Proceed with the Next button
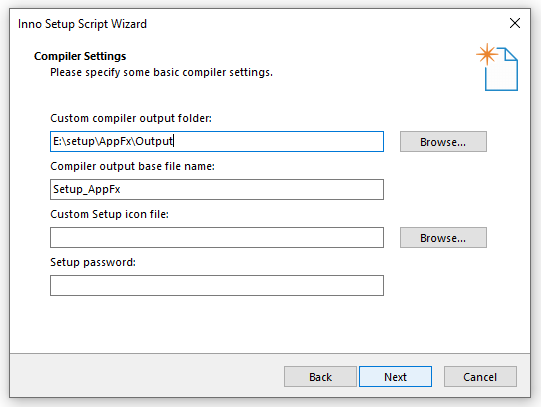Screen dimensions: 541x407 [x=395, y=377]
